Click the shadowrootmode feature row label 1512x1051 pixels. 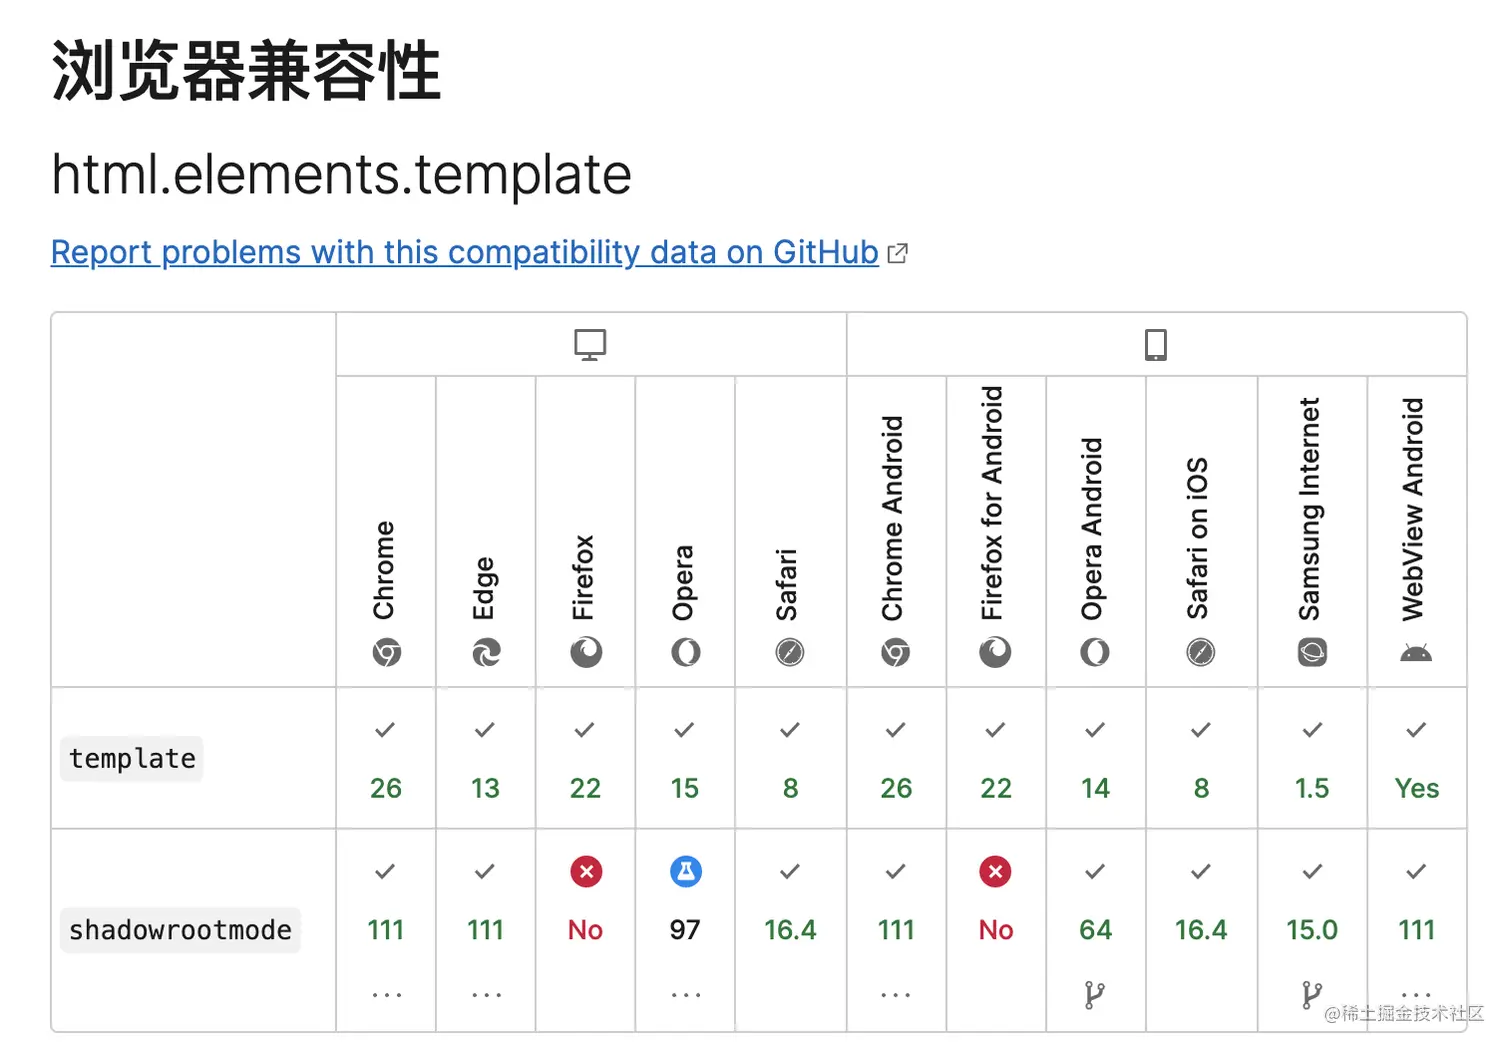(x=180, y=930)
